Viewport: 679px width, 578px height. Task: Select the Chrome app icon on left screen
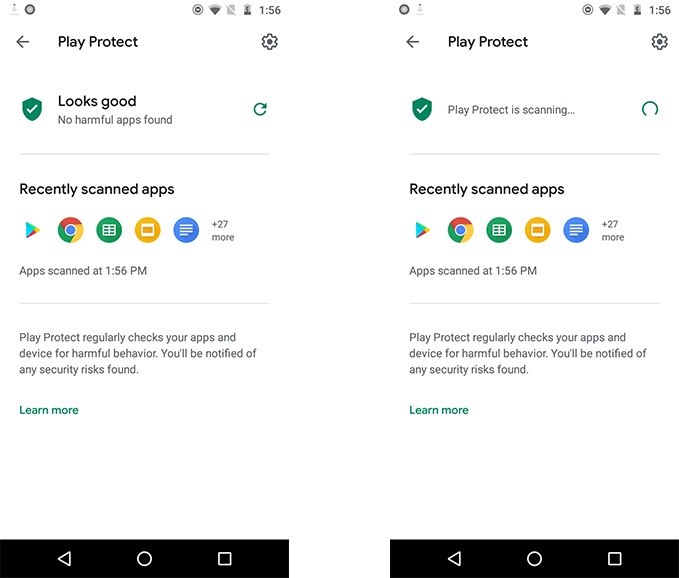tap(71, 230)
